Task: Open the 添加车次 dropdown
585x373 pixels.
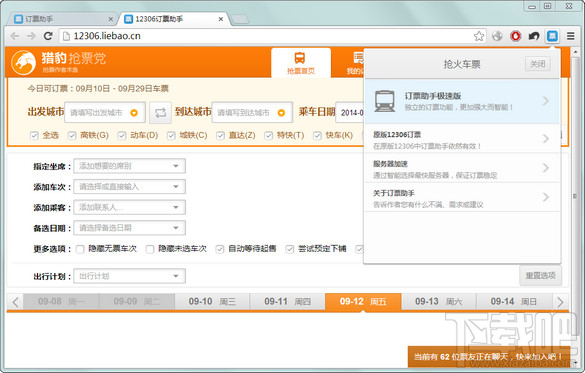Action: pyautogui.click(x=129, y=186)
